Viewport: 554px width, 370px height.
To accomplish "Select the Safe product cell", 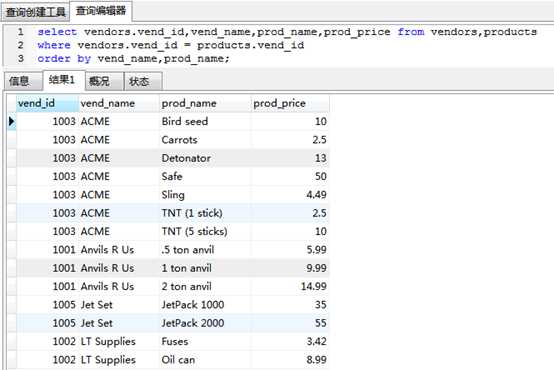I will coord(205,176).
